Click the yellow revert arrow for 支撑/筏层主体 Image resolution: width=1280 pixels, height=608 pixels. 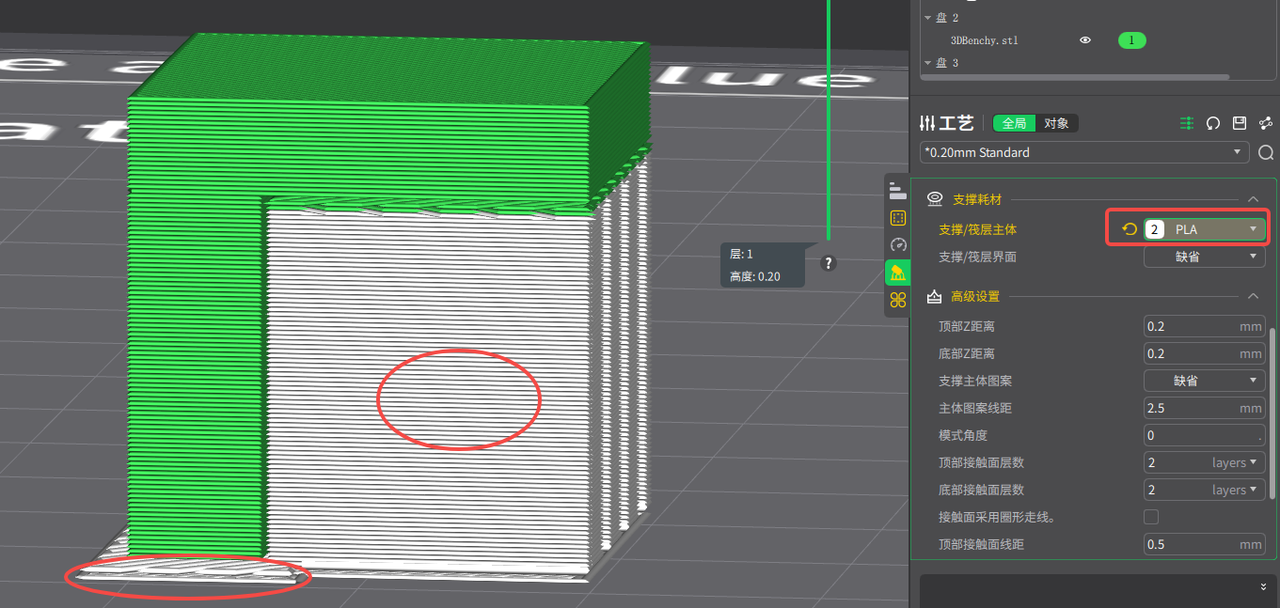coord(1129,229)
